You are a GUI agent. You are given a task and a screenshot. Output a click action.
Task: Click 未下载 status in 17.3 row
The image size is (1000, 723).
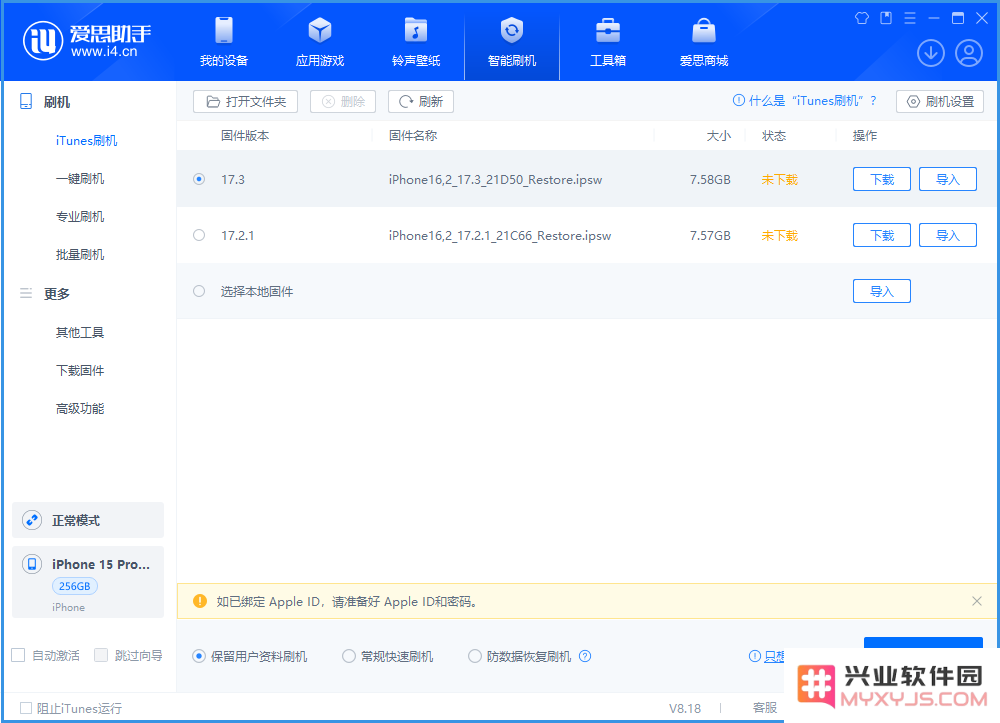779,180
